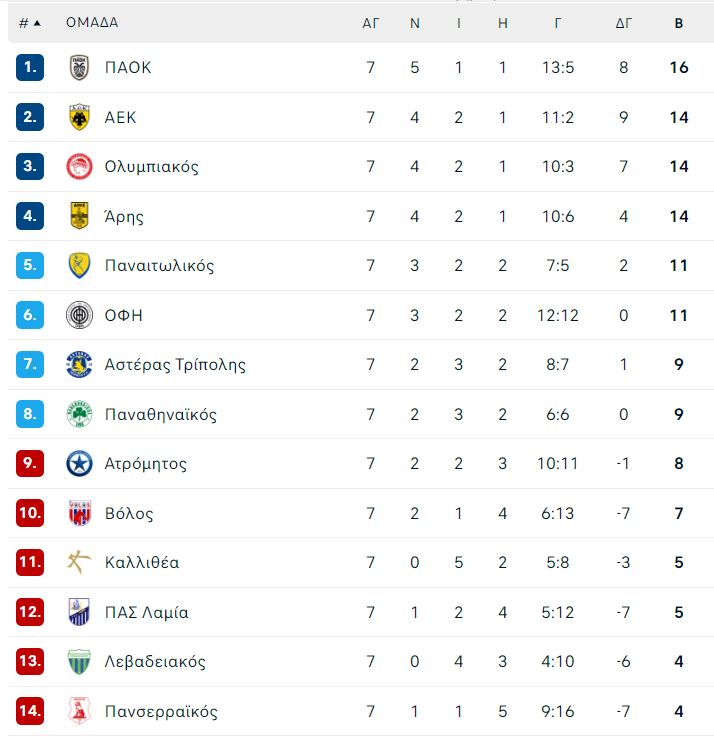Click the red position badge 14.
The image size is (714, 743).
tap(30, 711)
